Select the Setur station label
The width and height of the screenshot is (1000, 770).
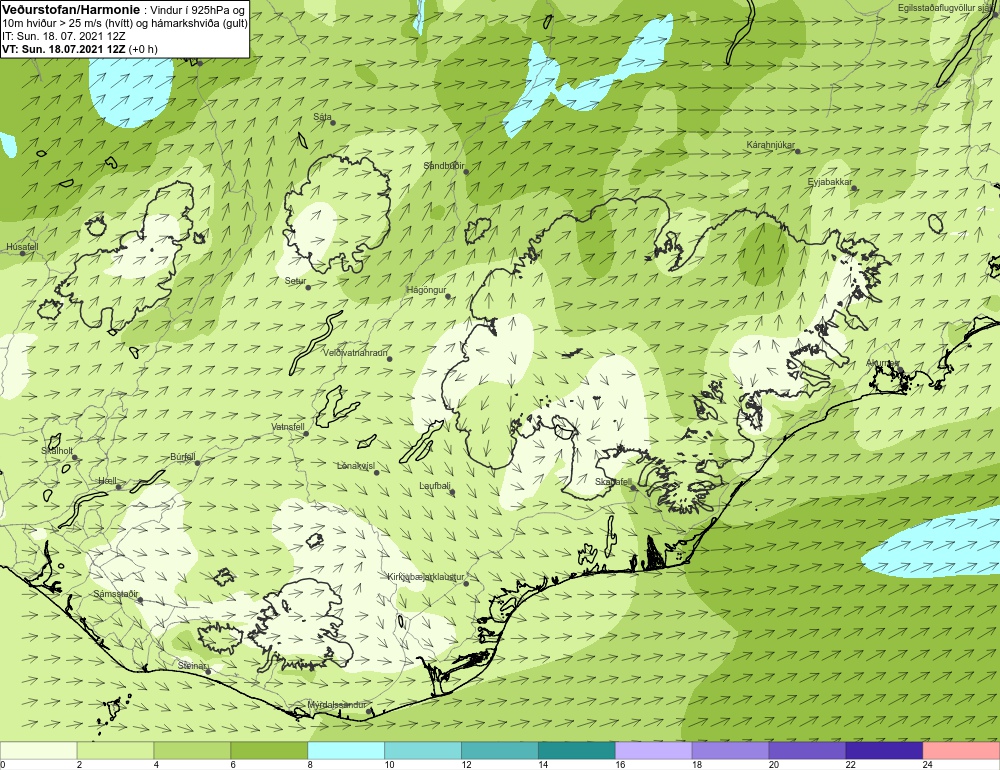coord(295,281)
